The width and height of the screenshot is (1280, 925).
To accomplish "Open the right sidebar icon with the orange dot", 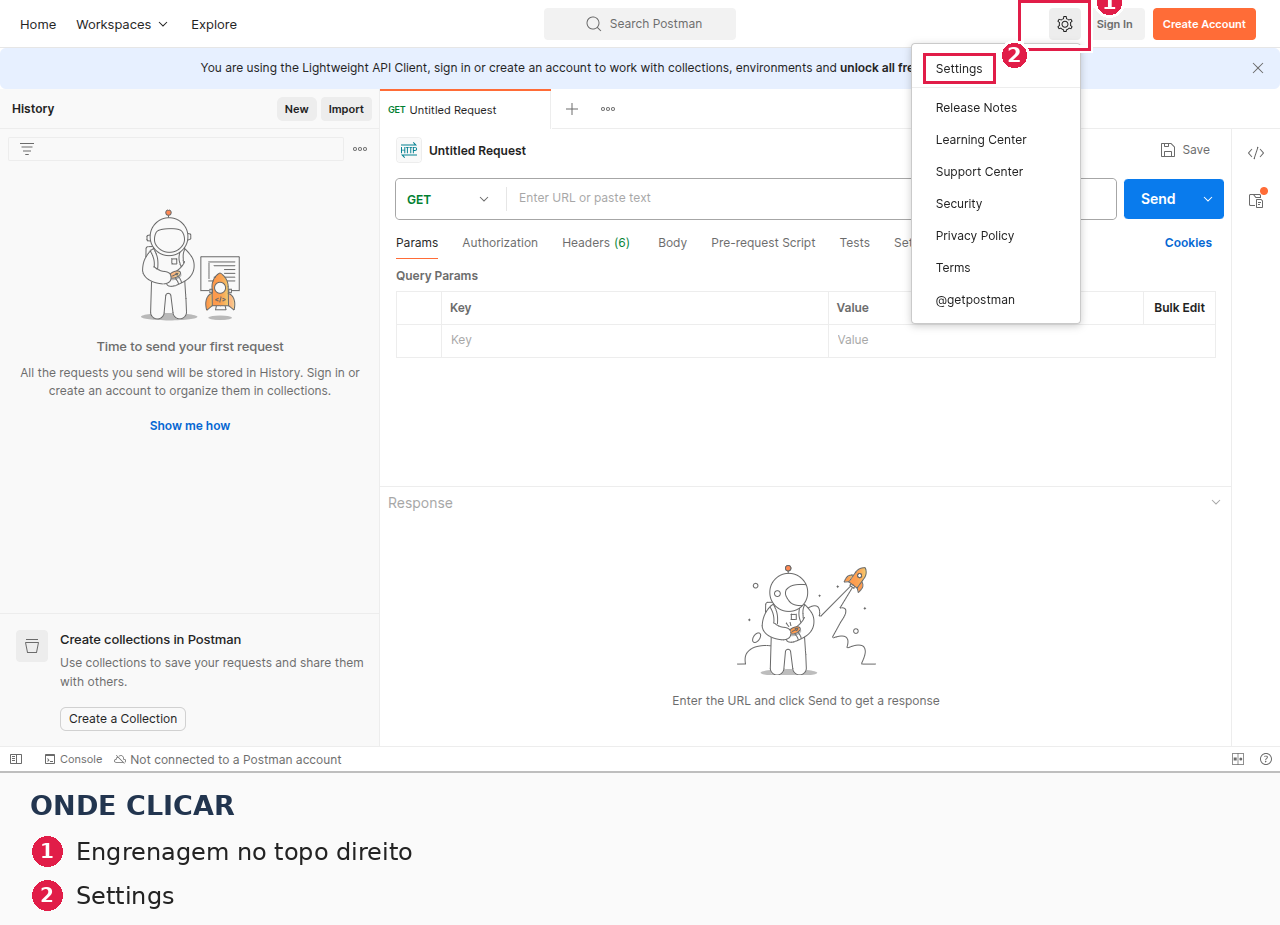I will (x=1256, y=199).
